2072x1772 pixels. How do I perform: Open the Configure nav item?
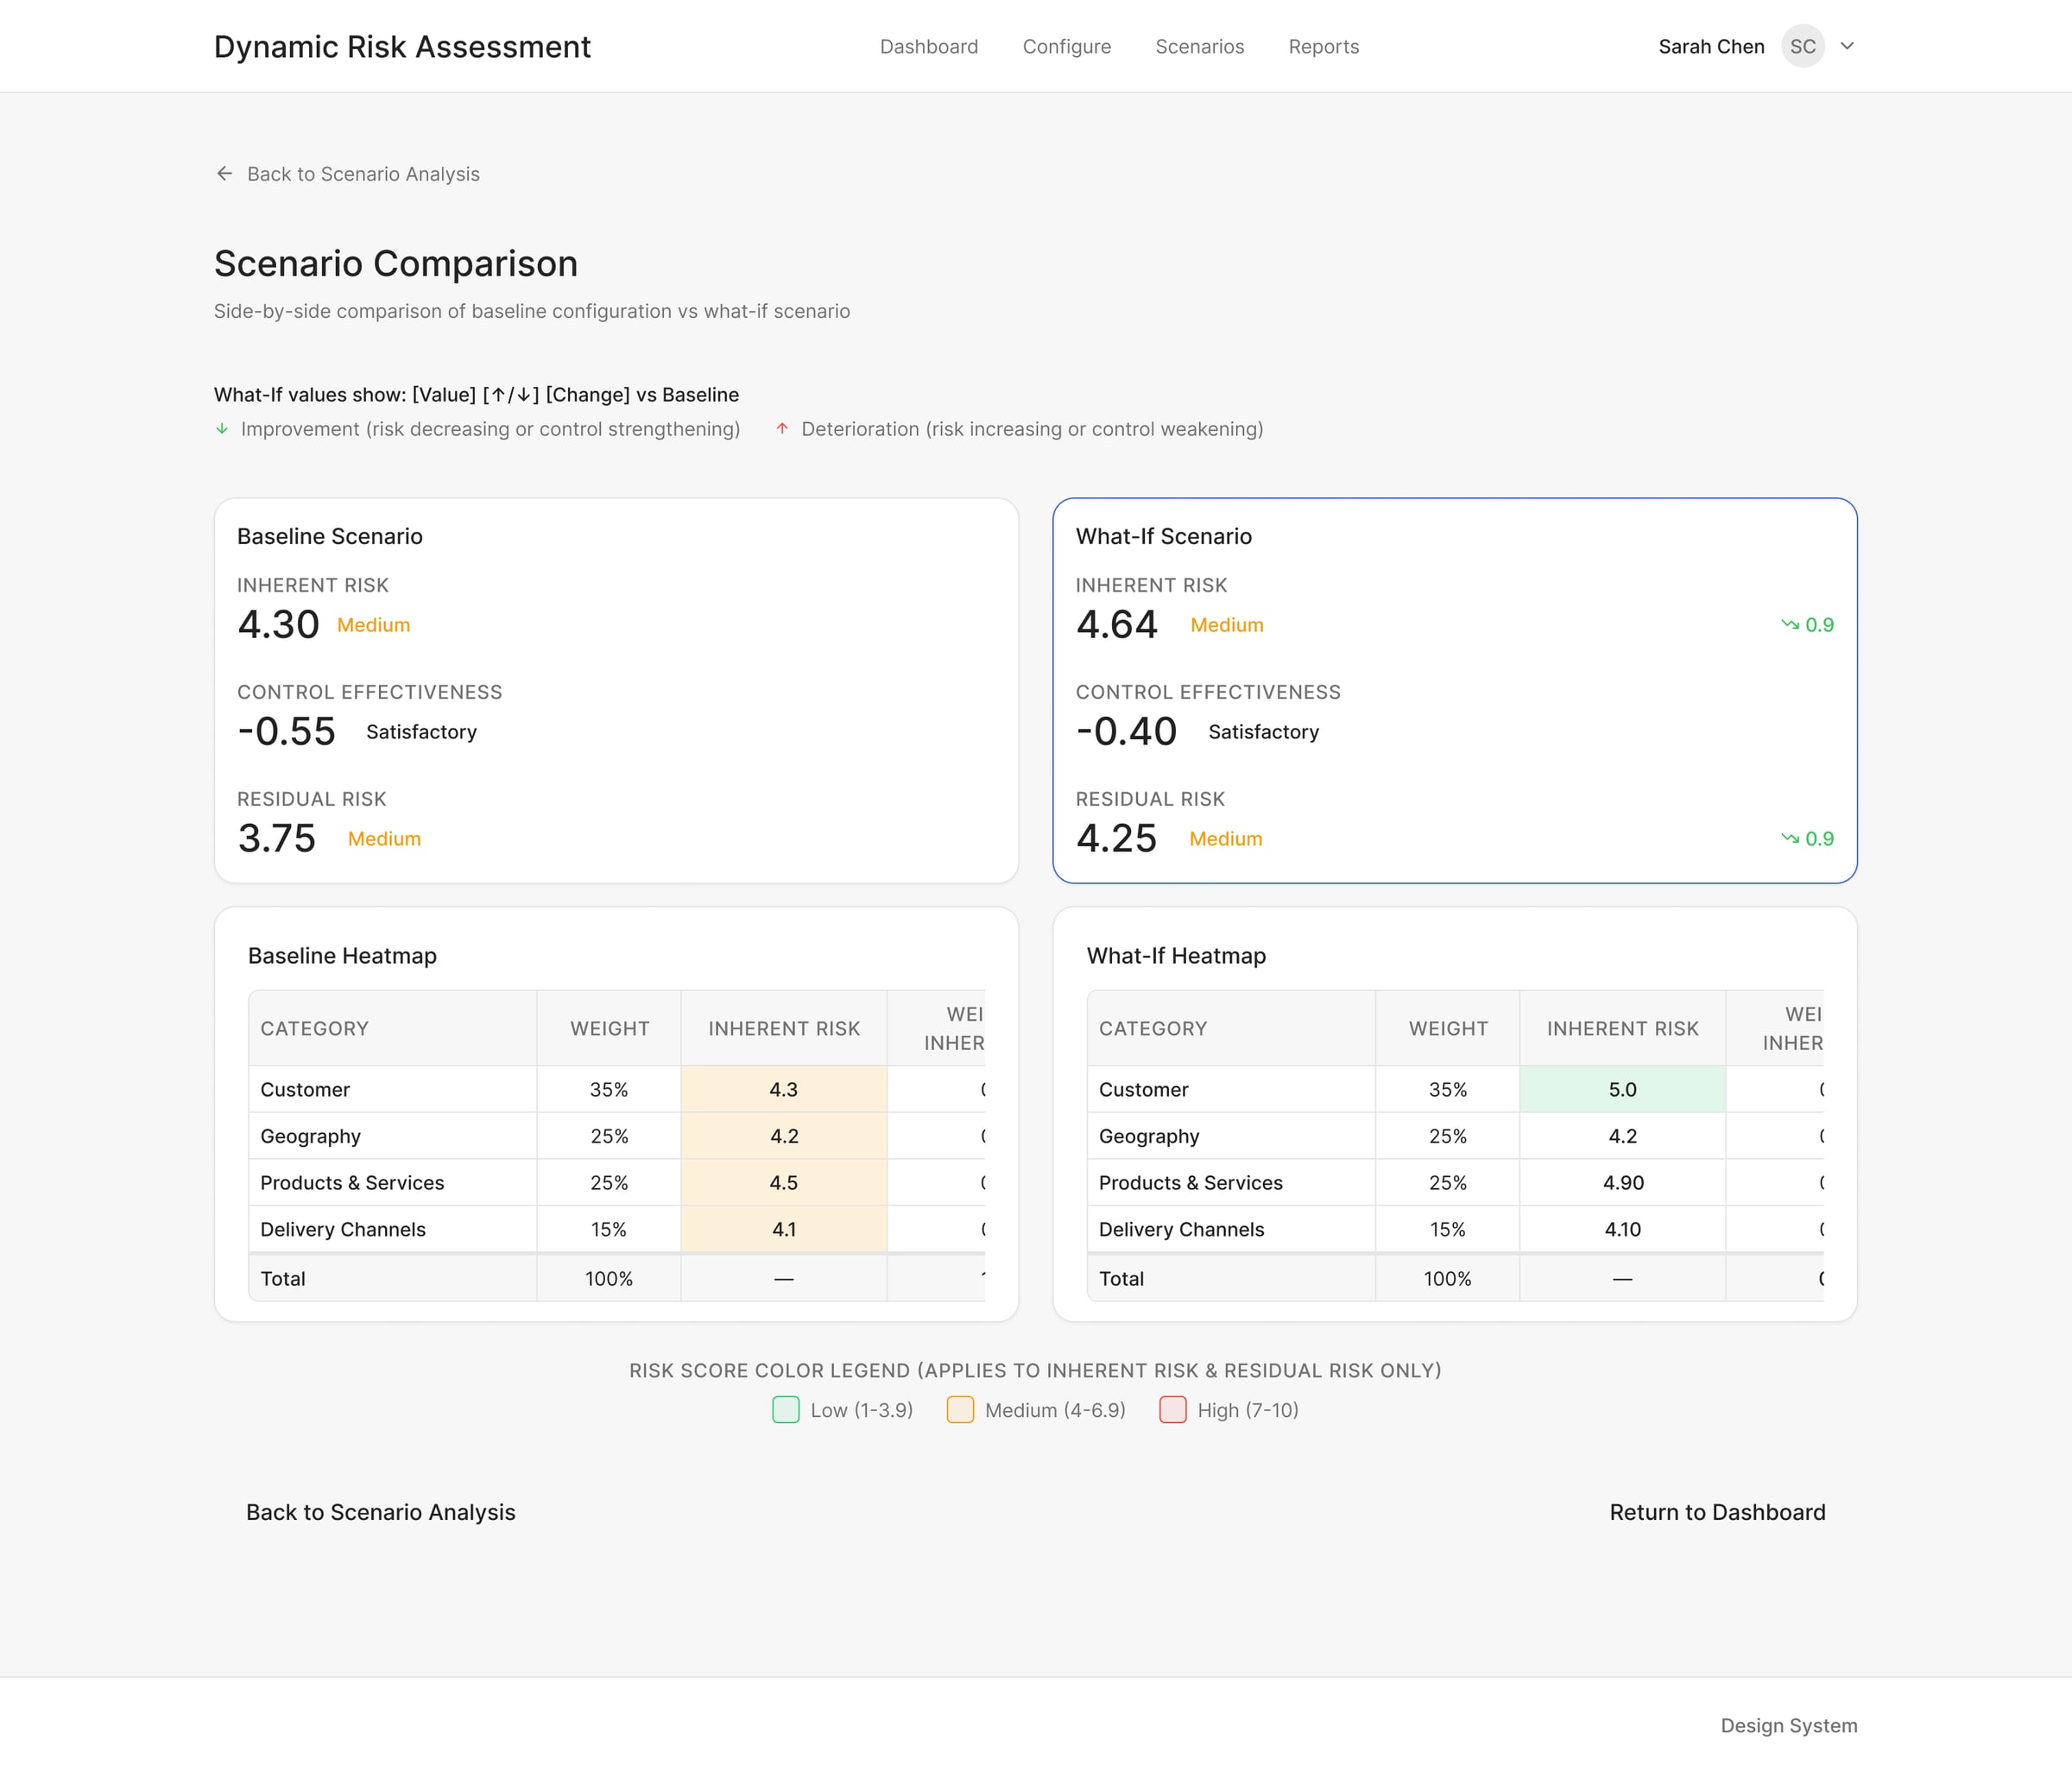point(1066,47)
